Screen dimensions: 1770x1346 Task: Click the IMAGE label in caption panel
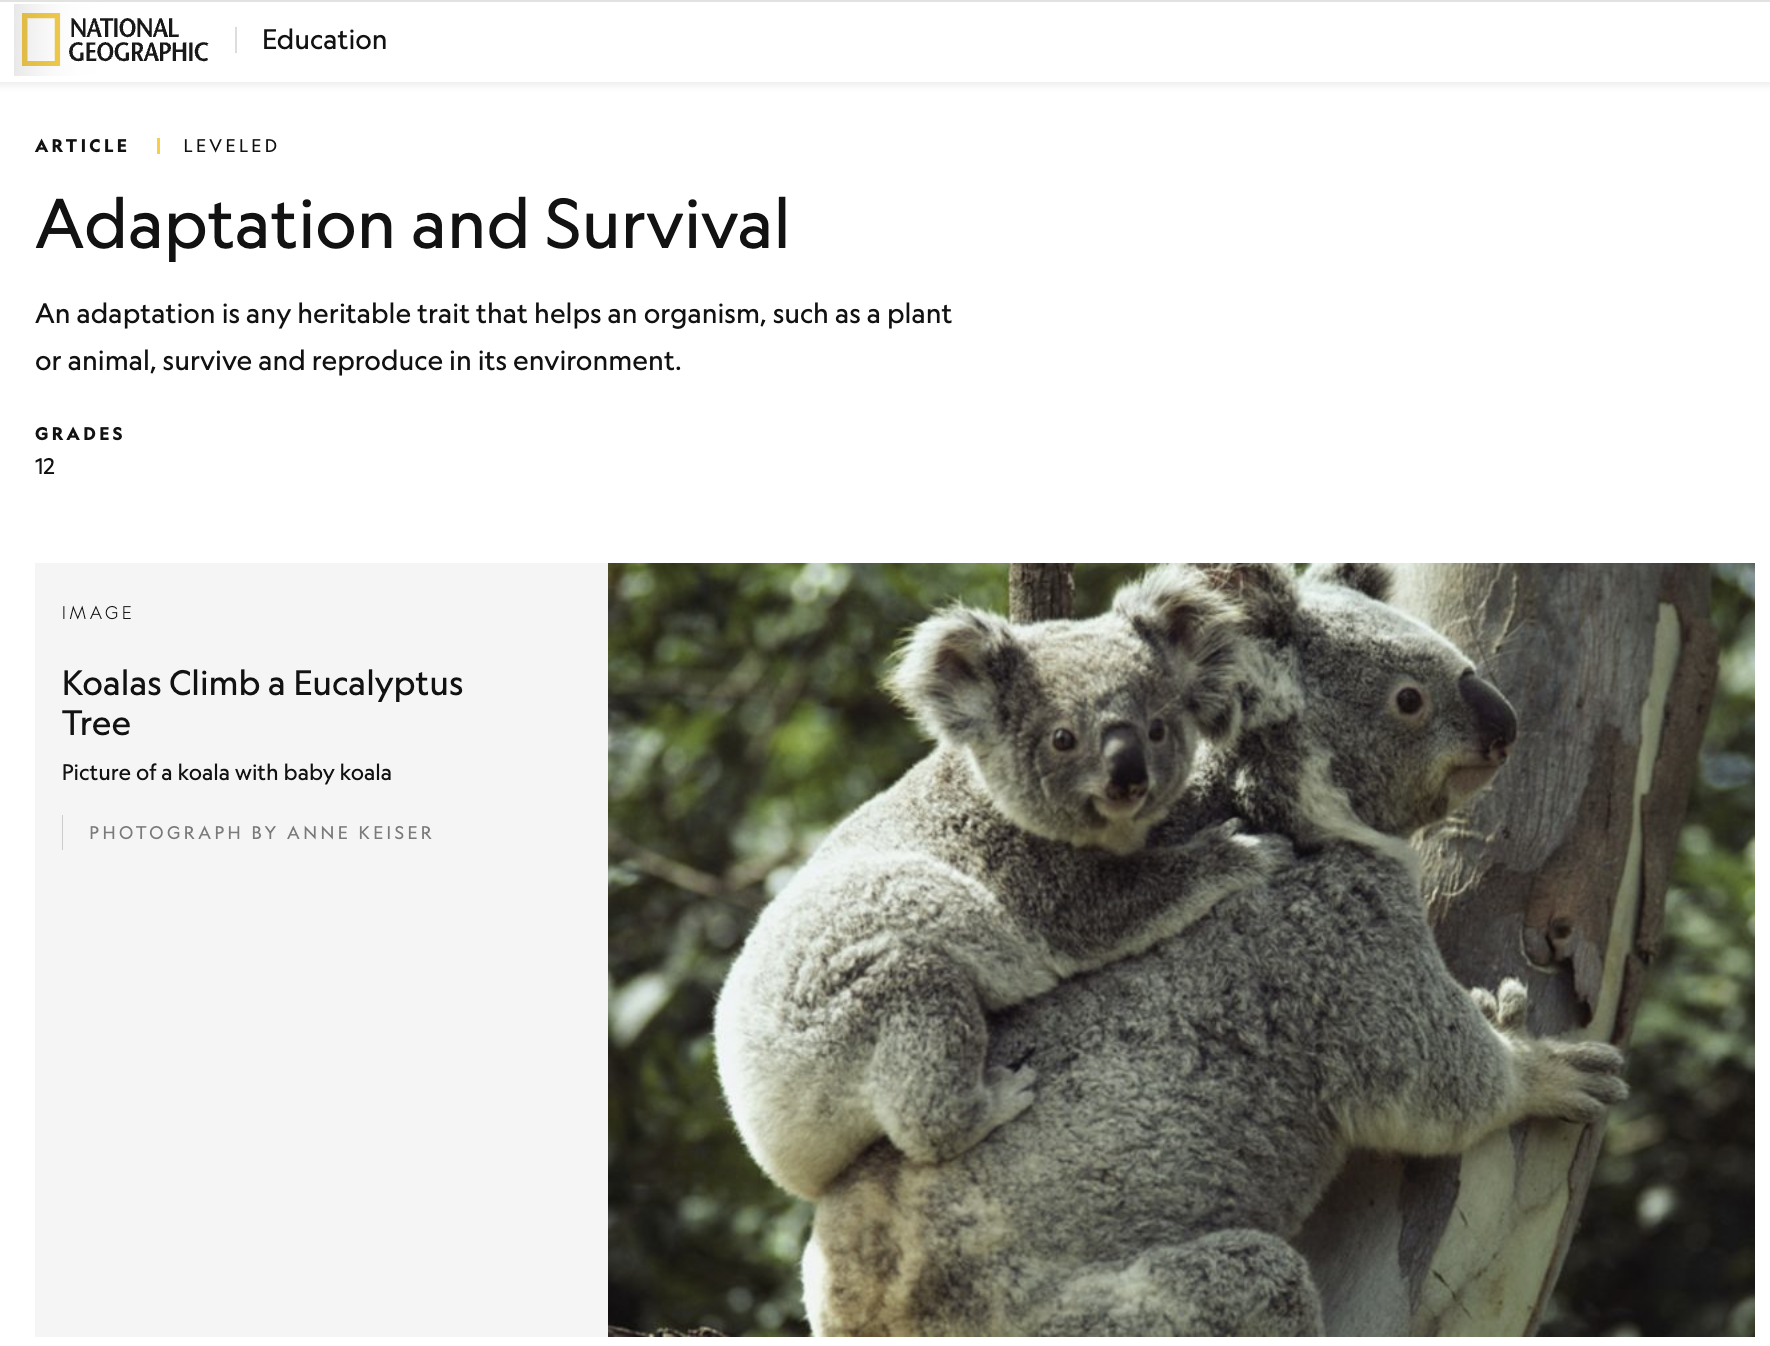(x=97, y=613)
